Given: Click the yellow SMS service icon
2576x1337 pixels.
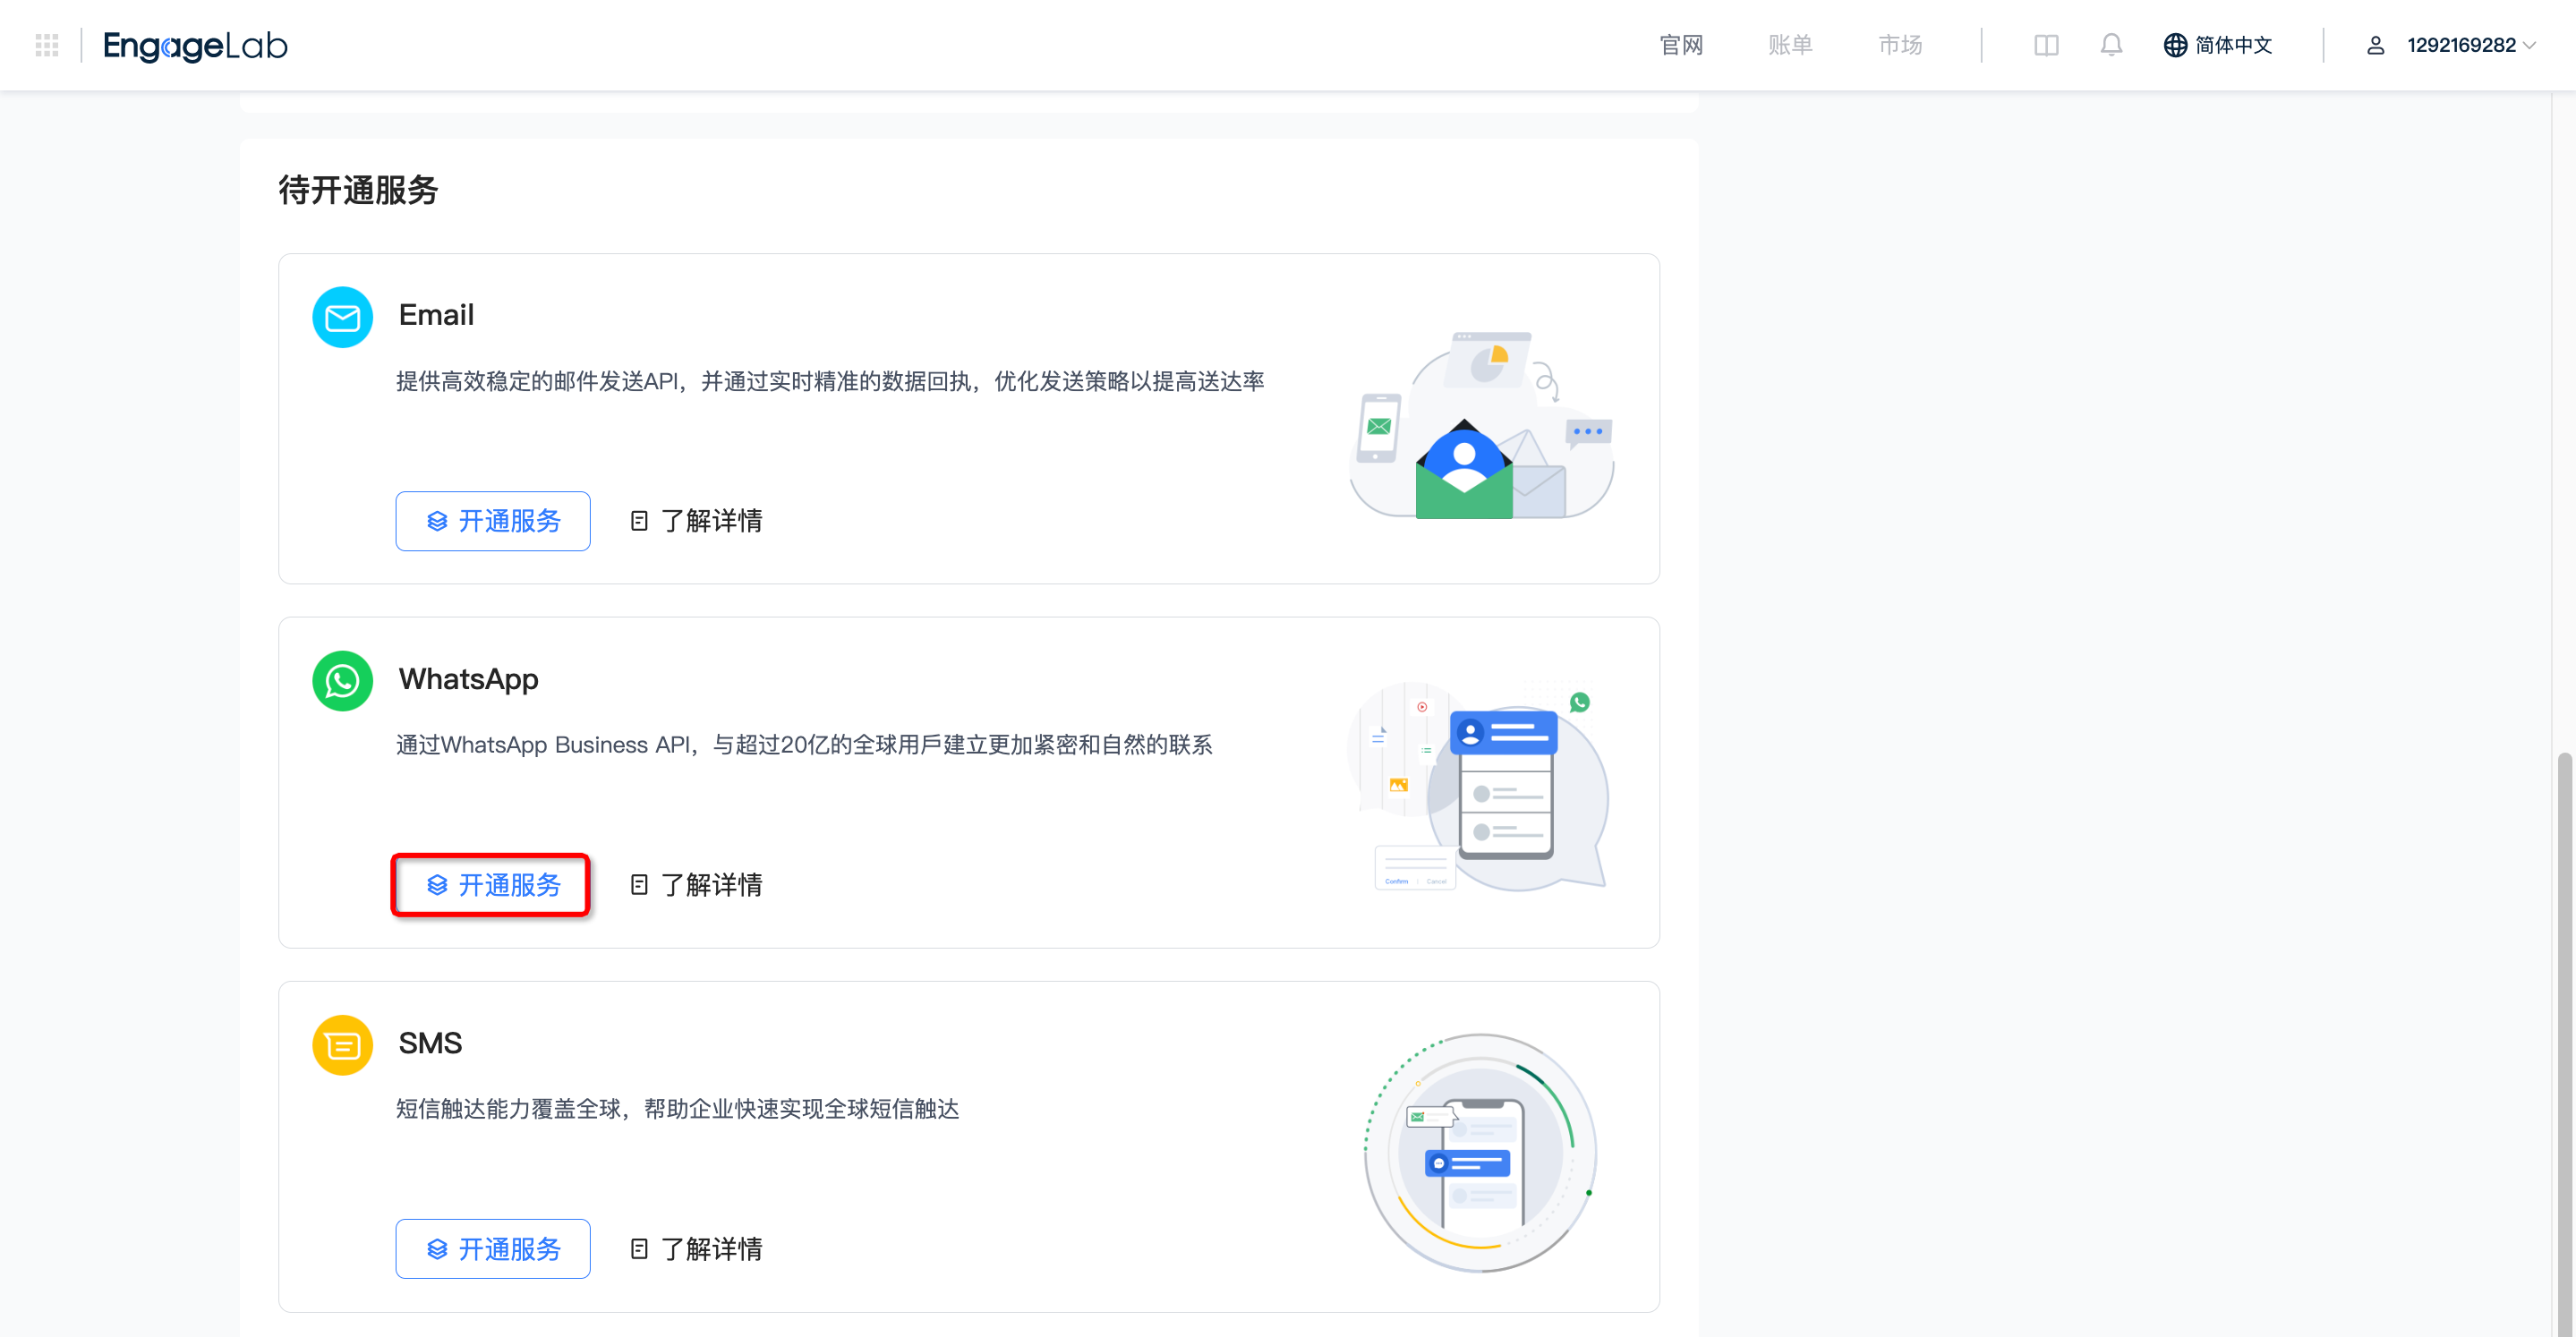Looking at the screenshot, I should pyautogui.click(x=343, y=1045).
